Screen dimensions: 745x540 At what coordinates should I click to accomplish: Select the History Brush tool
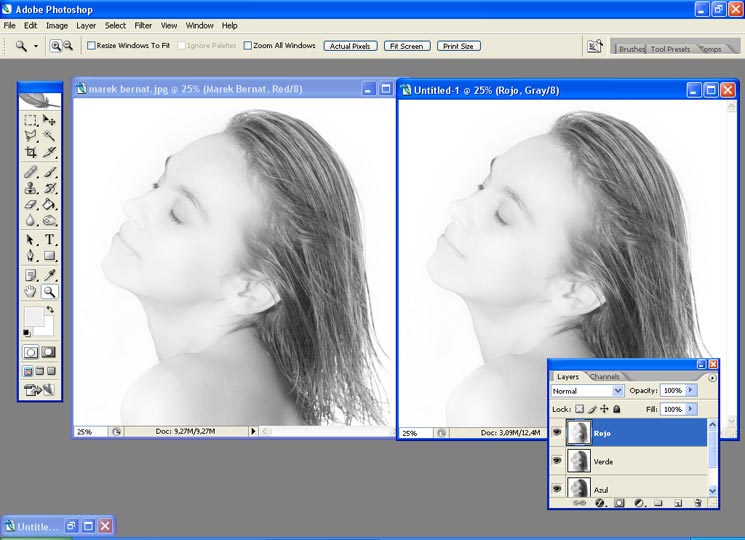49,188
